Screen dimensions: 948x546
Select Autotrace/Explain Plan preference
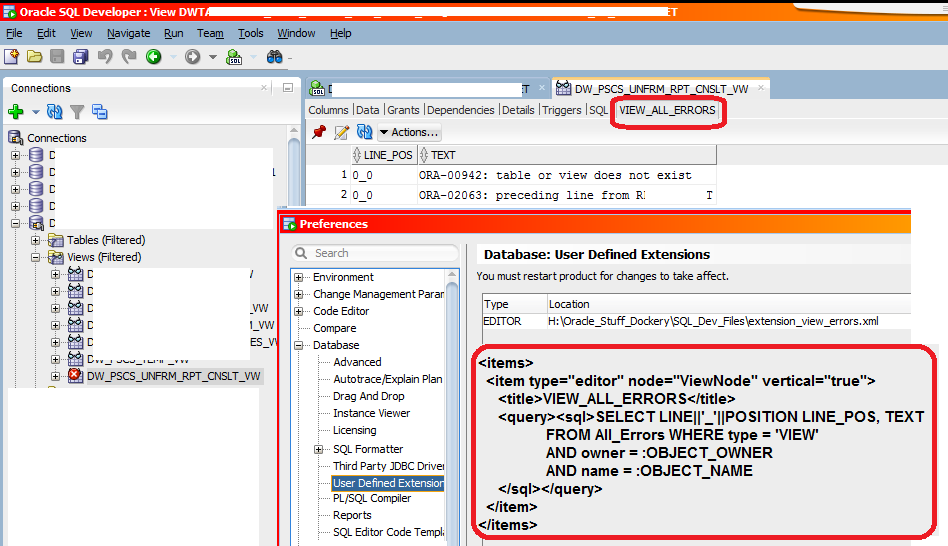click(388, 379)
